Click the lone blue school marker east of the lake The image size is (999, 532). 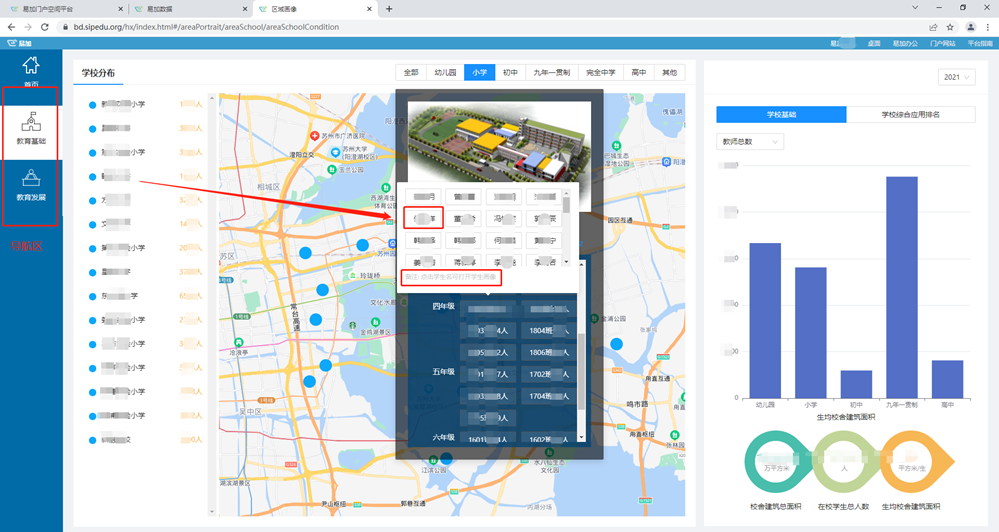(616, 344)
